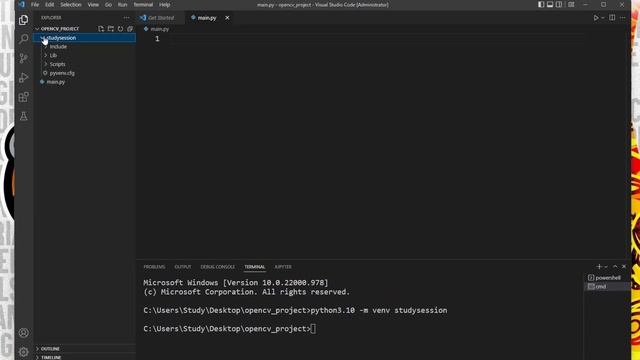Click New Folder icon in explorer header
Screen dimensions: 640x360
(111, 29)
